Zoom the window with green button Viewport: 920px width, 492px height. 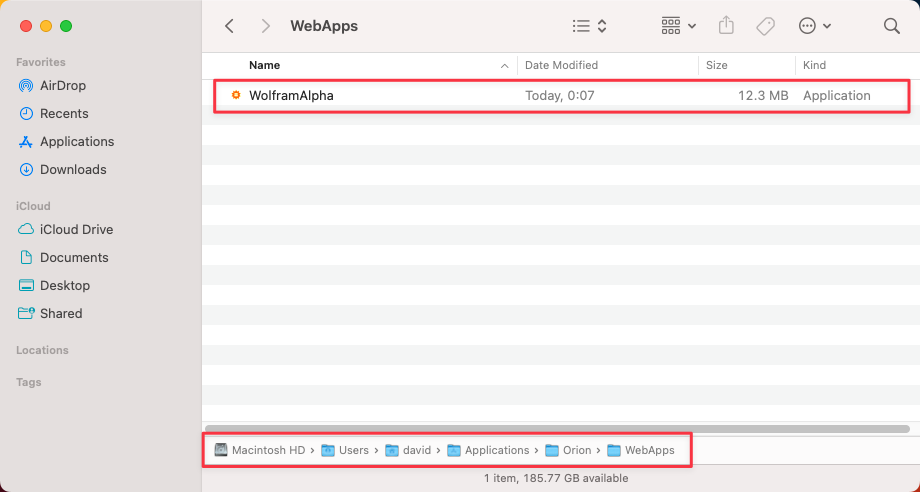tap(66, 26)
